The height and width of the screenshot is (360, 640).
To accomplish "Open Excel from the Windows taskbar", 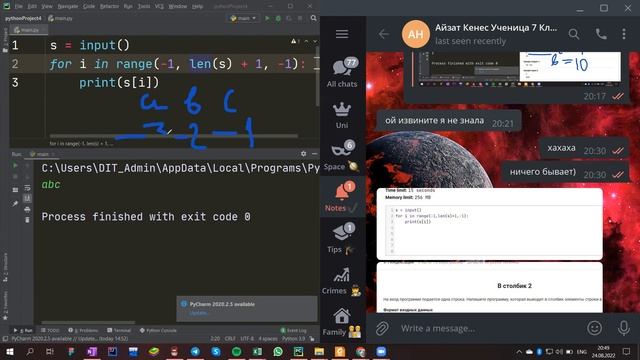I will [x=257, y=351].
